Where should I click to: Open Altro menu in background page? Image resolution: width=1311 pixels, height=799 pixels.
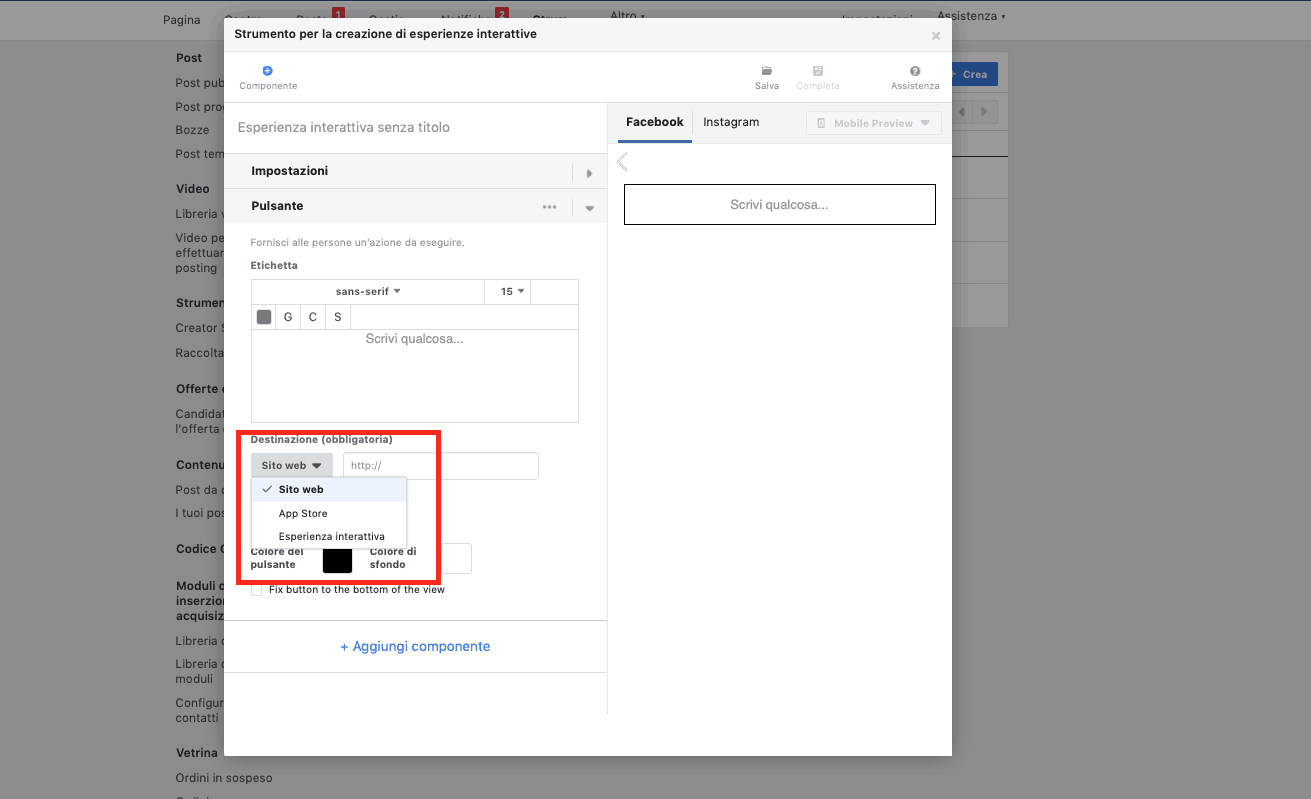pos(627,16)
